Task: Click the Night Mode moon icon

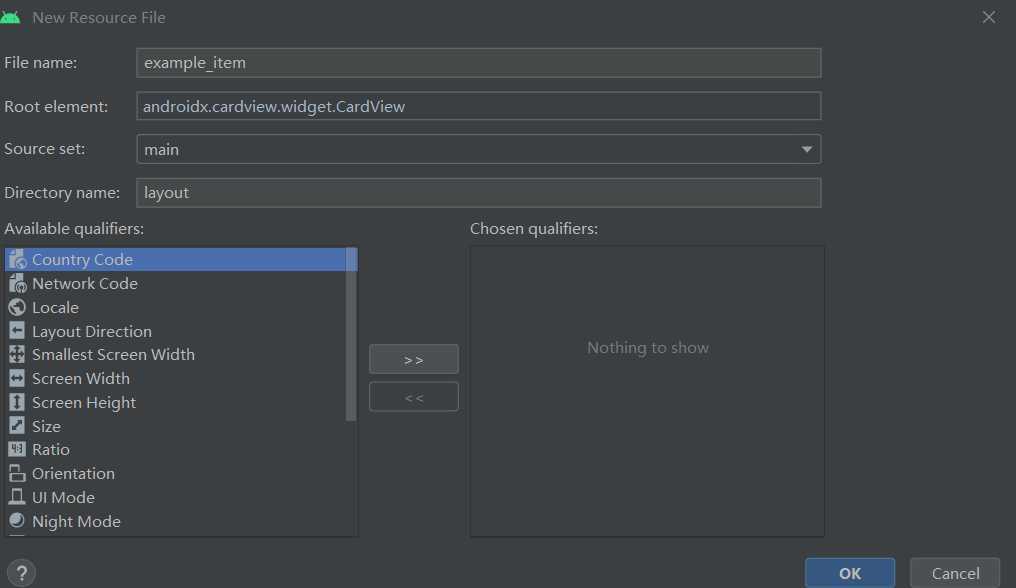Action: pyautogui.click(x=17, y=521)
